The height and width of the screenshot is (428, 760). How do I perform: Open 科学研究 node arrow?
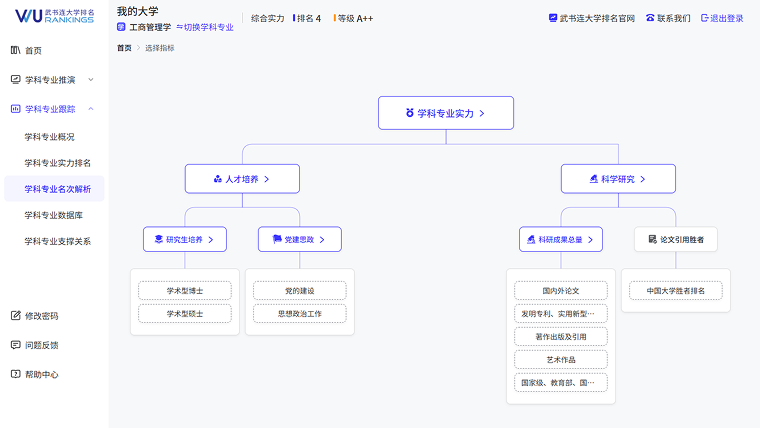click(643, 179)
